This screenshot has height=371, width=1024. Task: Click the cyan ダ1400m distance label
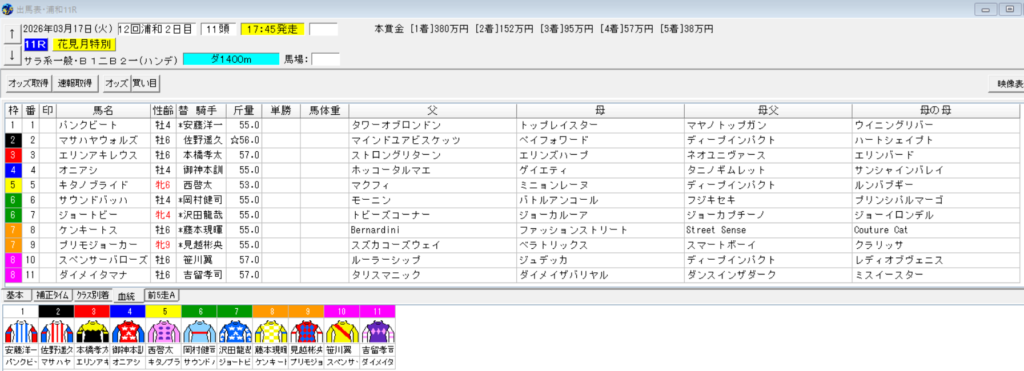point(231,59)
